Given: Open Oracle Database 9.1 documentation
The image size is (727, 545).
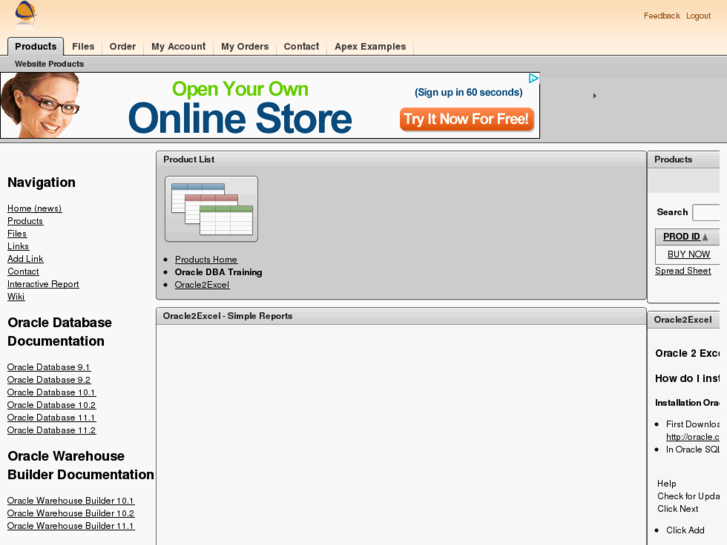Looking at the screenshot, I should tap(49, 367).
